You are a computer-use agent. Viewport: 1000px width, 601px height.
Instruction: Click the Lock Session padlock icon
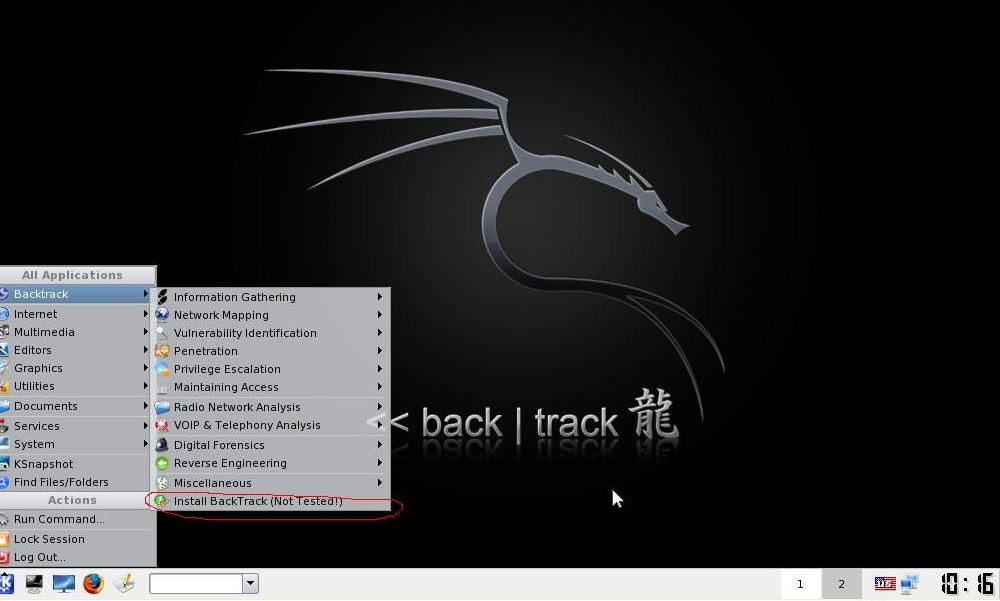tap(4, 539)
